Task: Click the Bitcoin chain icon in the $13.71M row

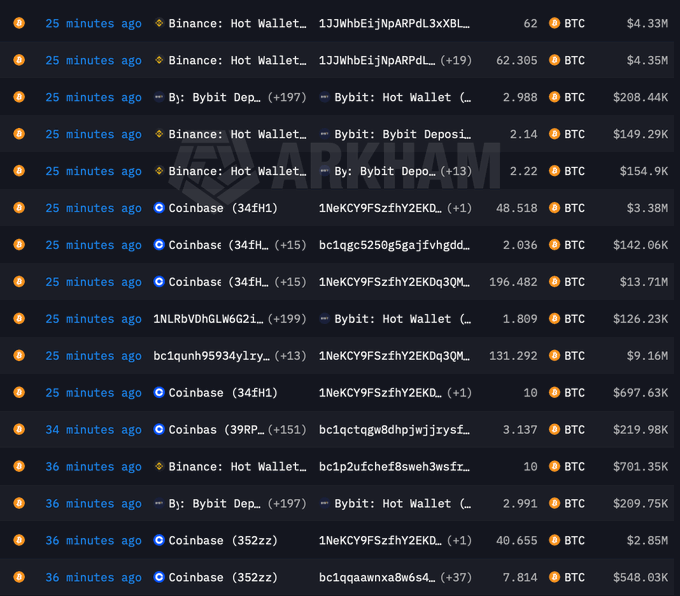Action: point(19,282)
